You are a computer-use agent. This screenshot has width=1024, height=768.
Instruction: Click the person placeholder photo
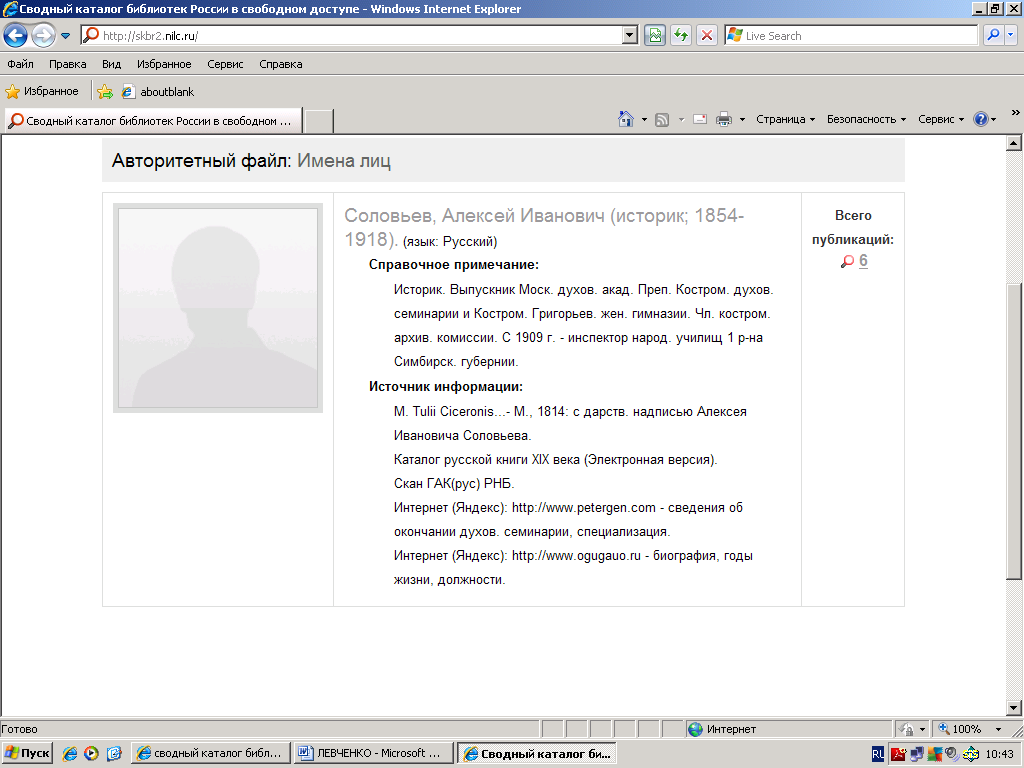point(218,308)
